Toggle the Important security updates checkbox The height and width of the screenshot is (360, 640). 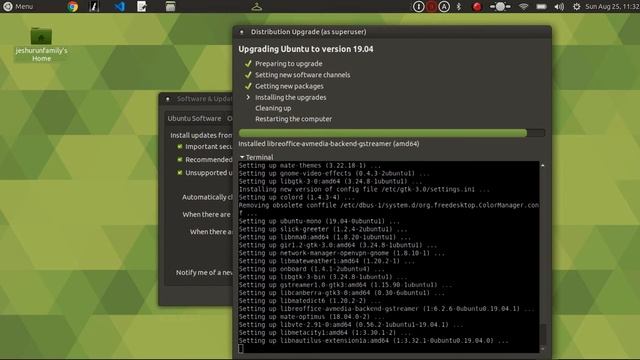click(x=180, y=147)
